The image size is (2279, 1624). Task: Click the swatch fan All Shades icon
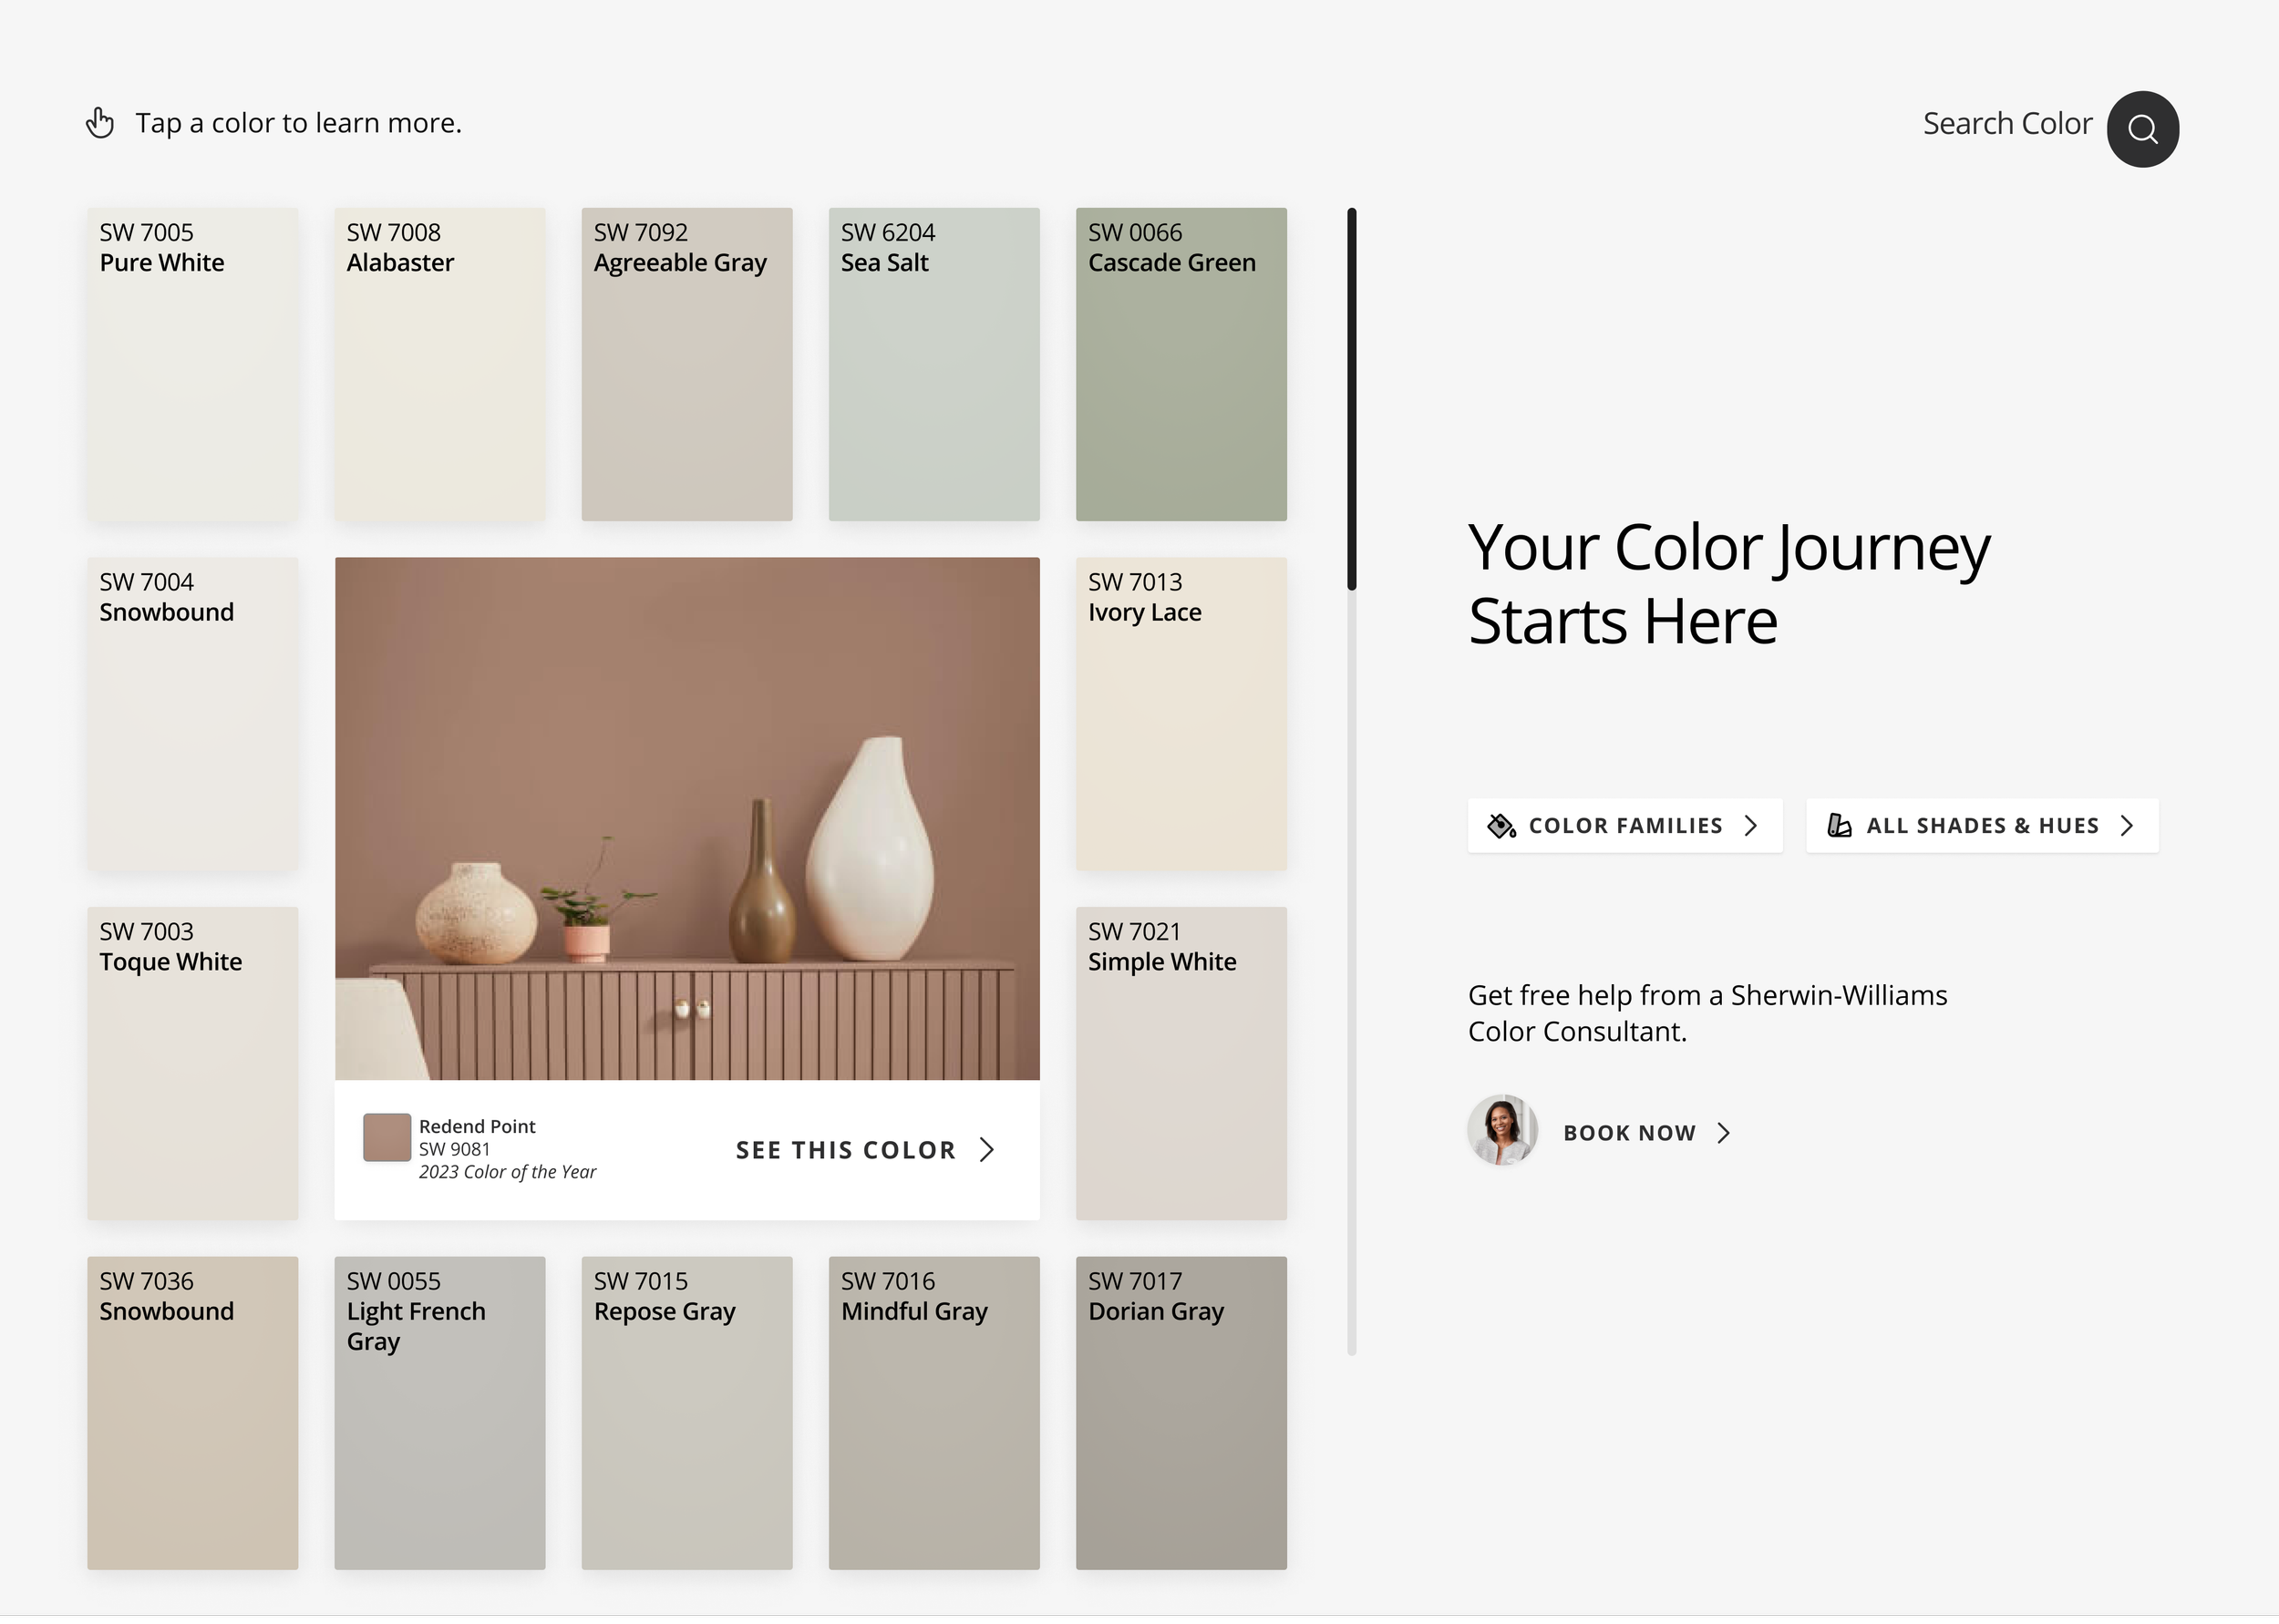(x=1839, y=826)
